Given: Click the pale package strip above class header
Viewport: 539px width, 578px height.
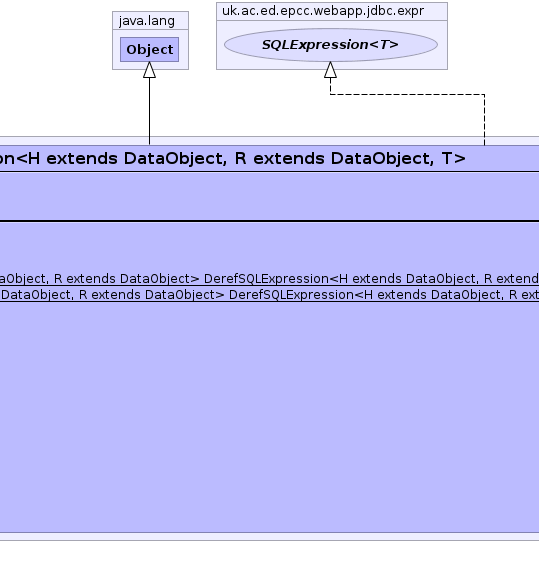Looking at the screenshot, I should tap(270, 141).
